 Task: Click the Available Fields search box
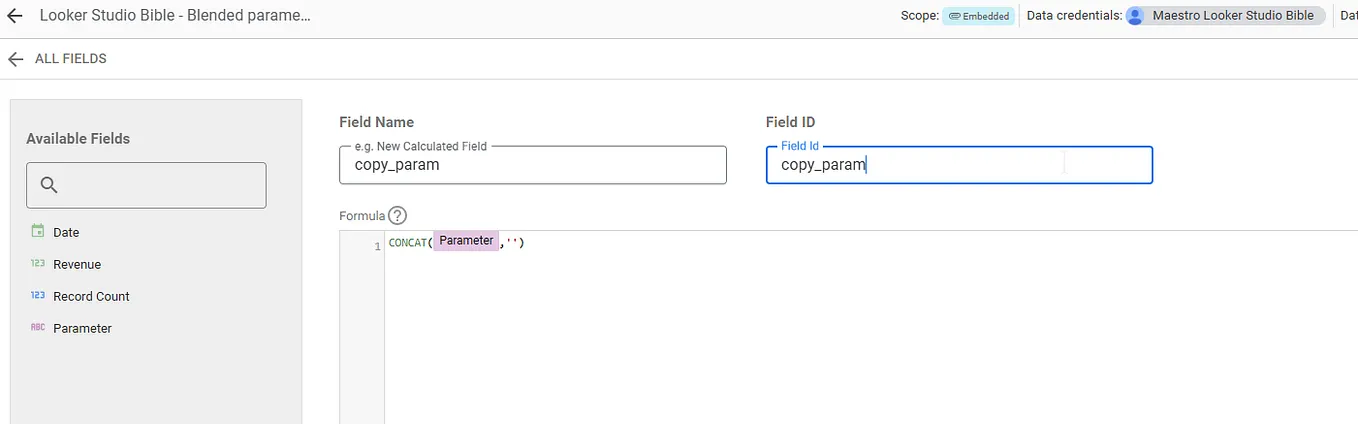160,185
